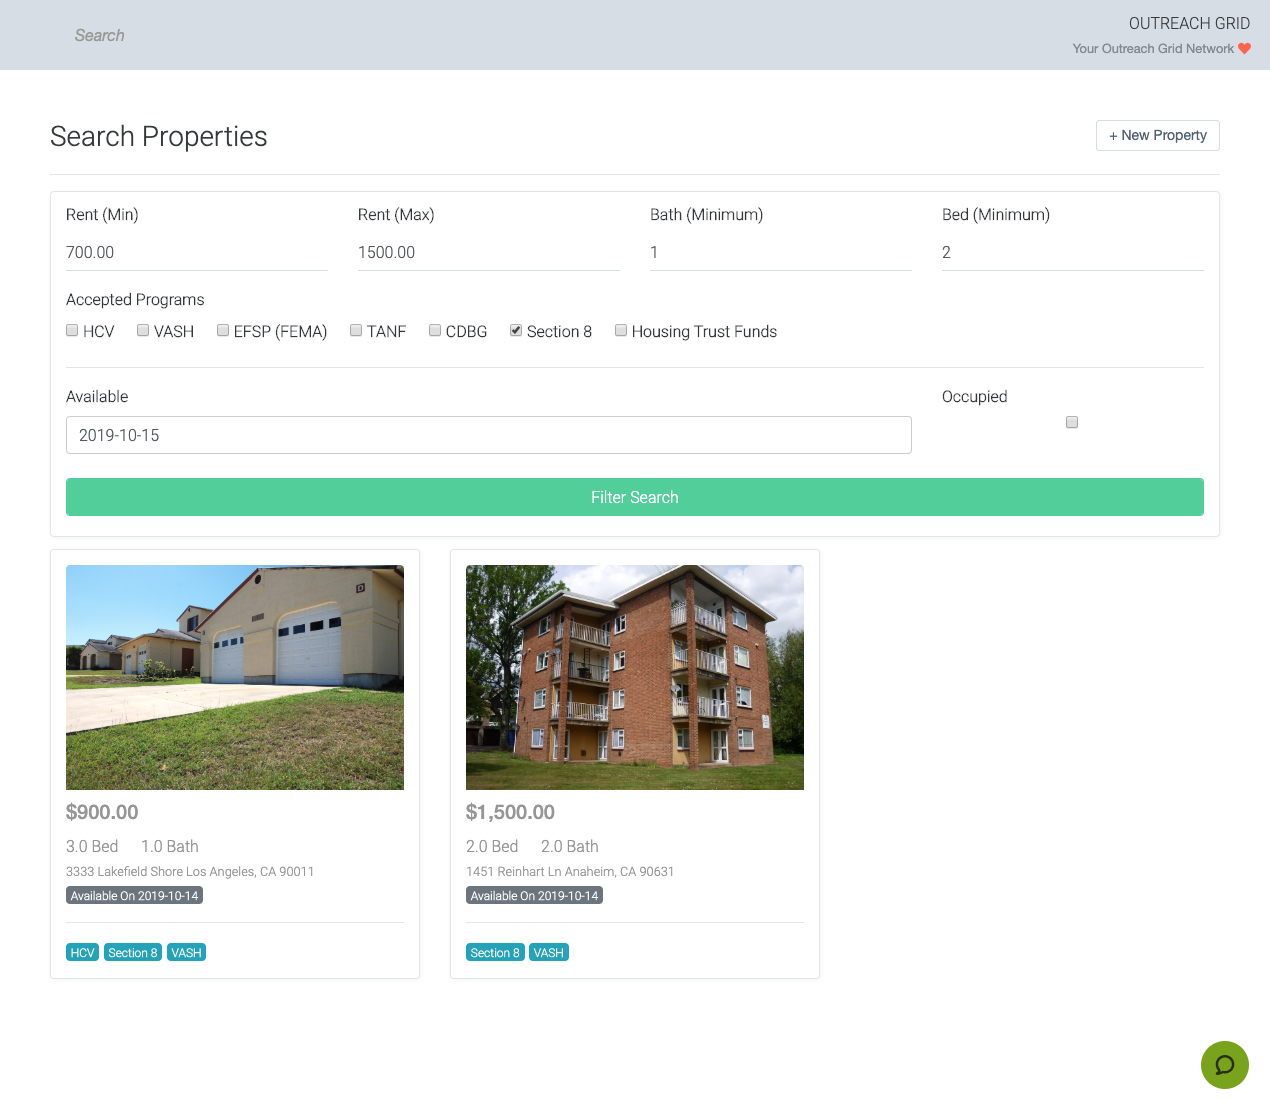Enable the VASH program checkbox

coord(143,330)
